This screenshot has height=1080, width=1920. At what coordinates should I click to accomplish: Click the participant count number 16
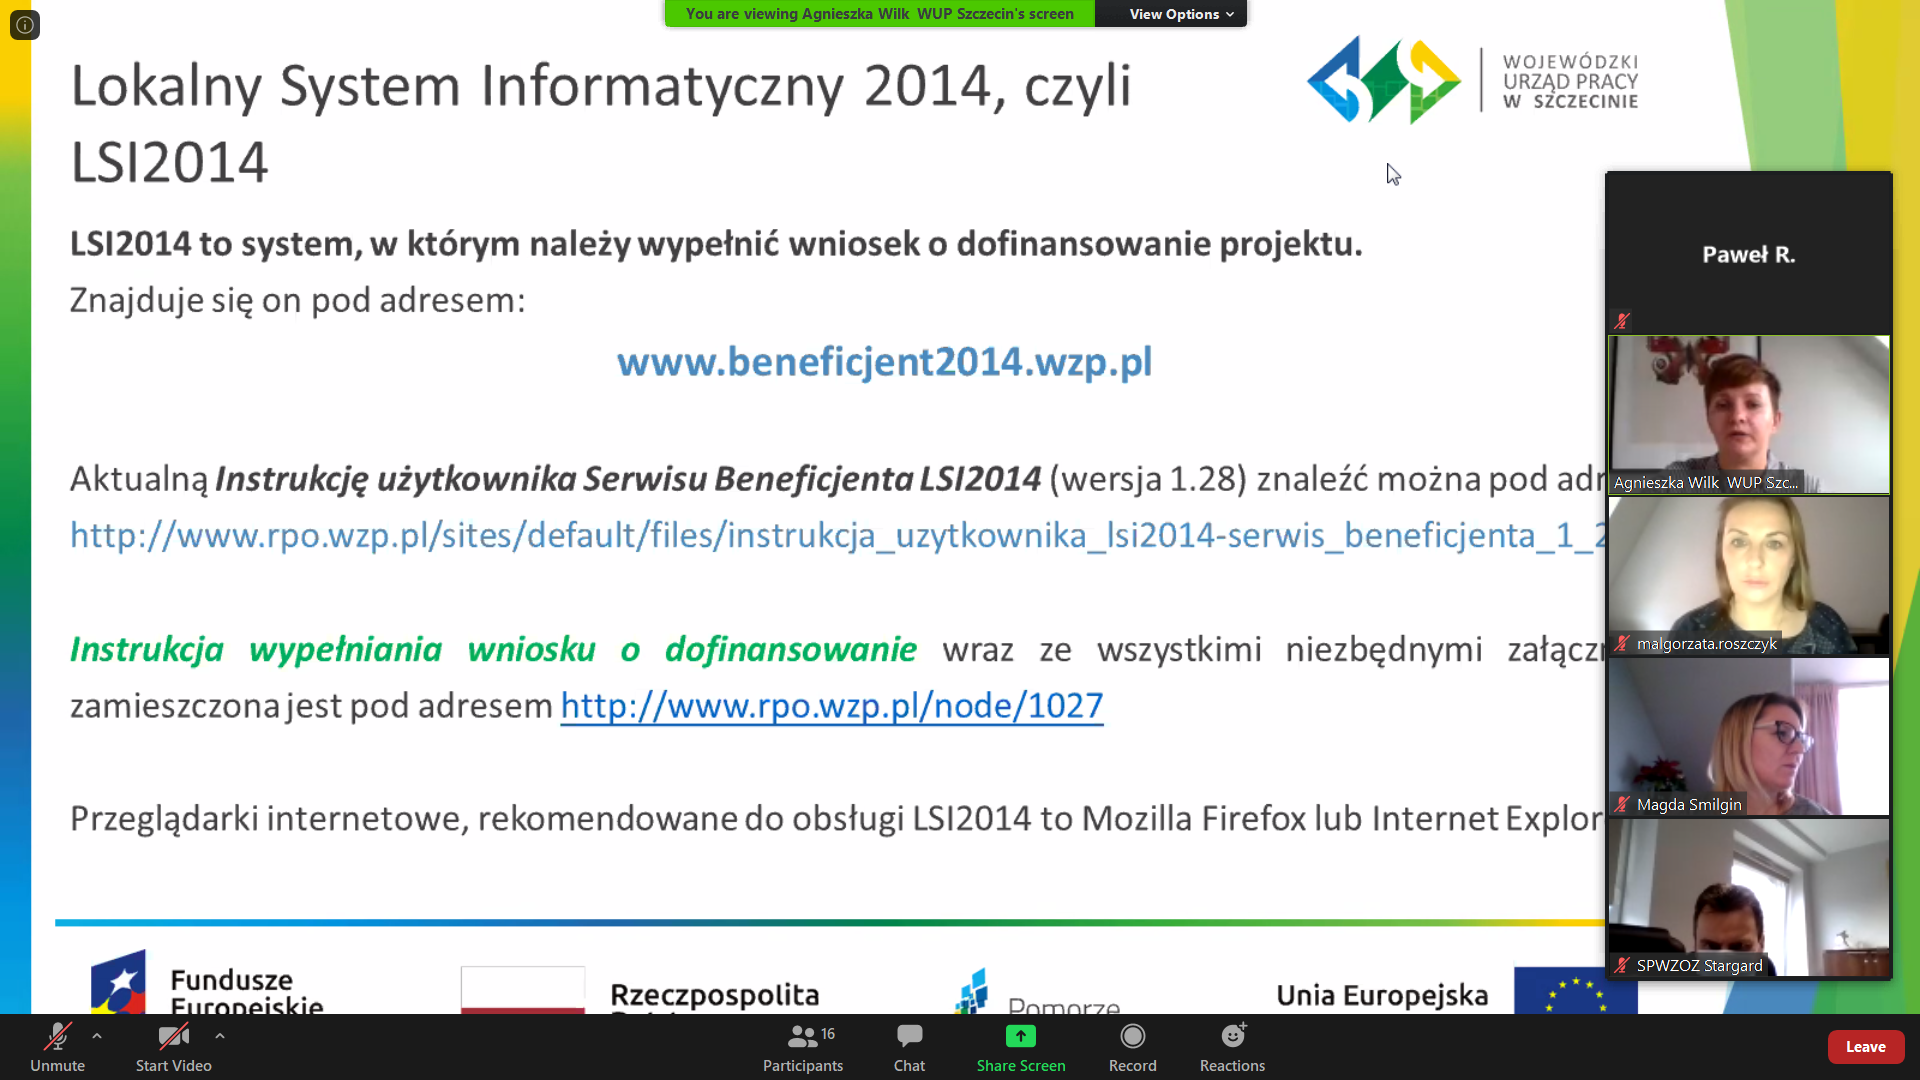pyautogui.click(x=828, y=1033)
